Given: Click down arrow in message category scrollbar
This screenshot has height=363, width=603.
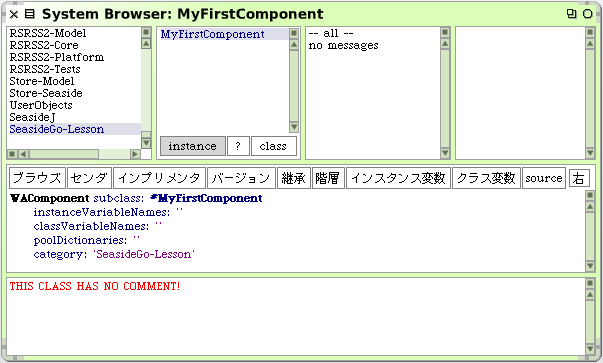Looking at the screenshot, I should pyautogui.click(x=445, y=153).
